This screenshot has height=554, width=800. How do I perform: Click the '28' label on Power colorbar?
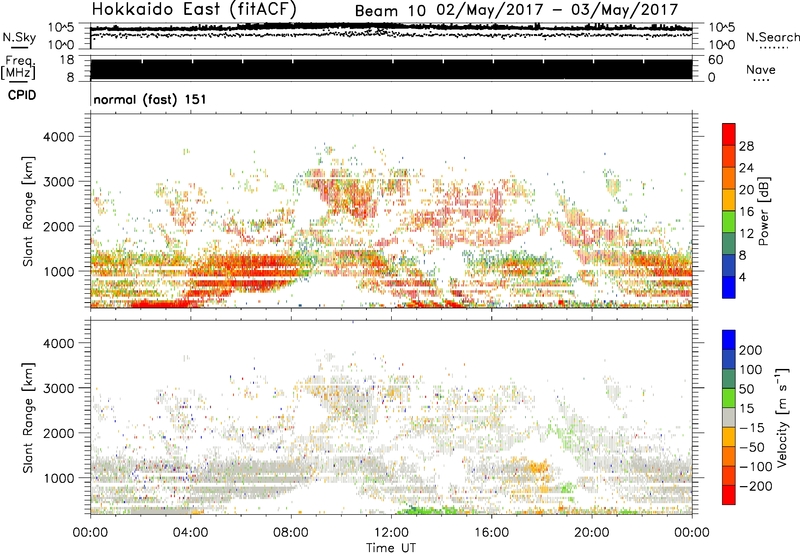(746, 146)
